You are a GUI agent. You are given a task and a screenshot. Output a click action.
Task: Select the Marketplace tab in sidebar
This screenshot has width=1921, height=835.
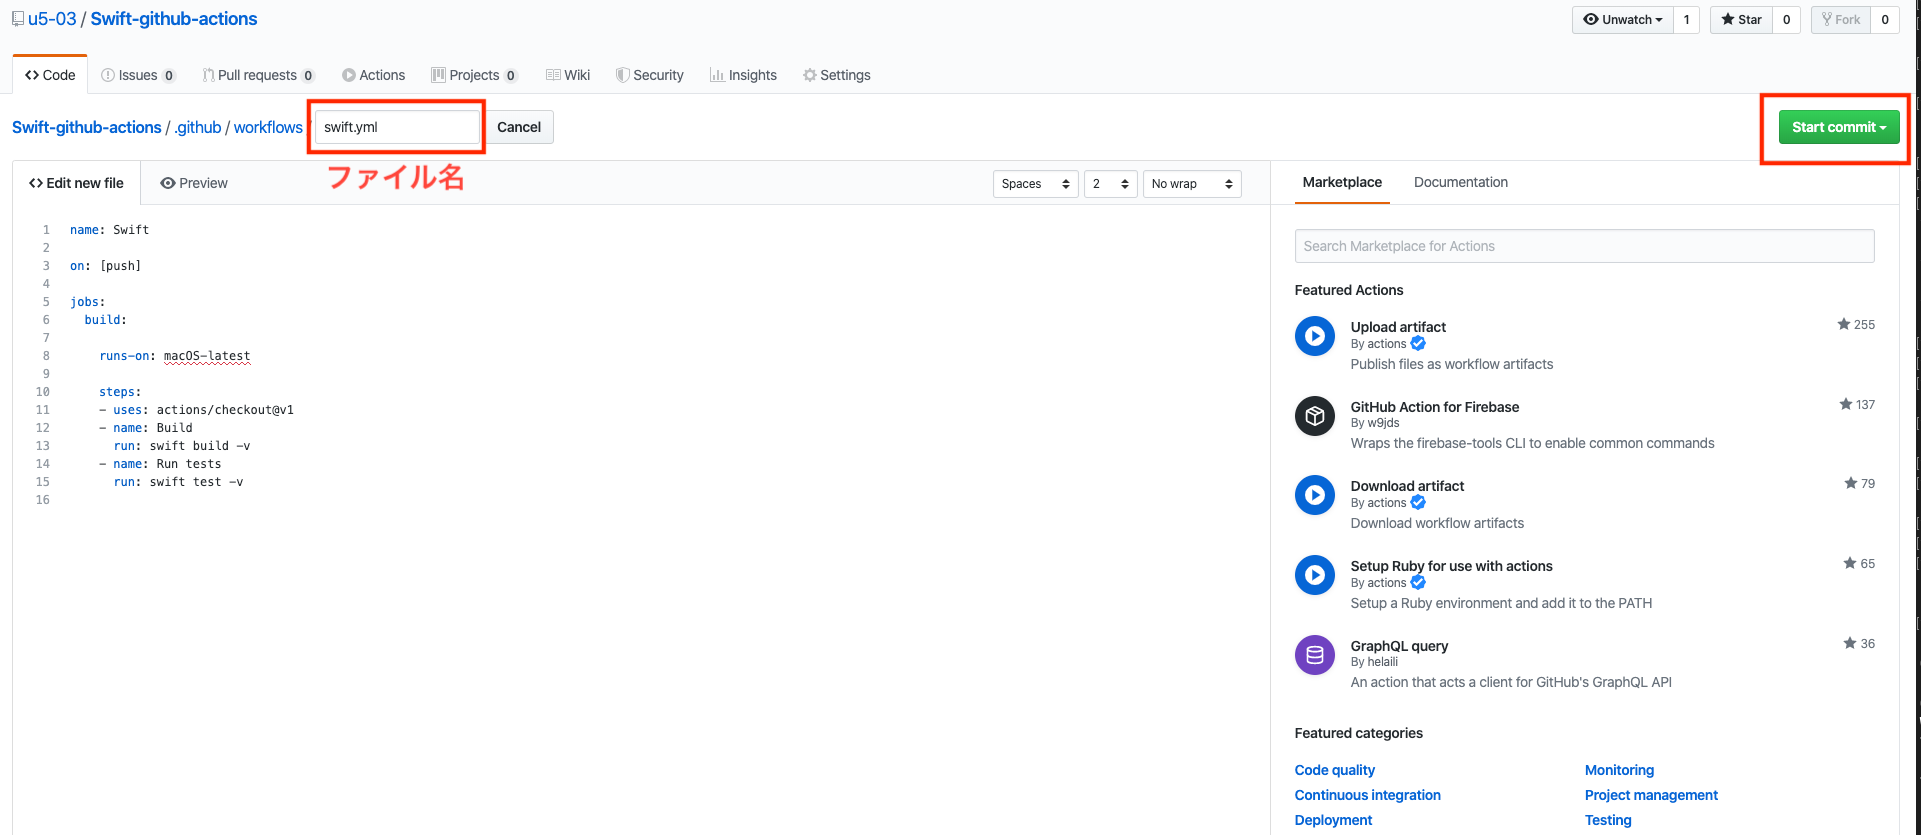pyautogui.click(x=1342, y=182)
